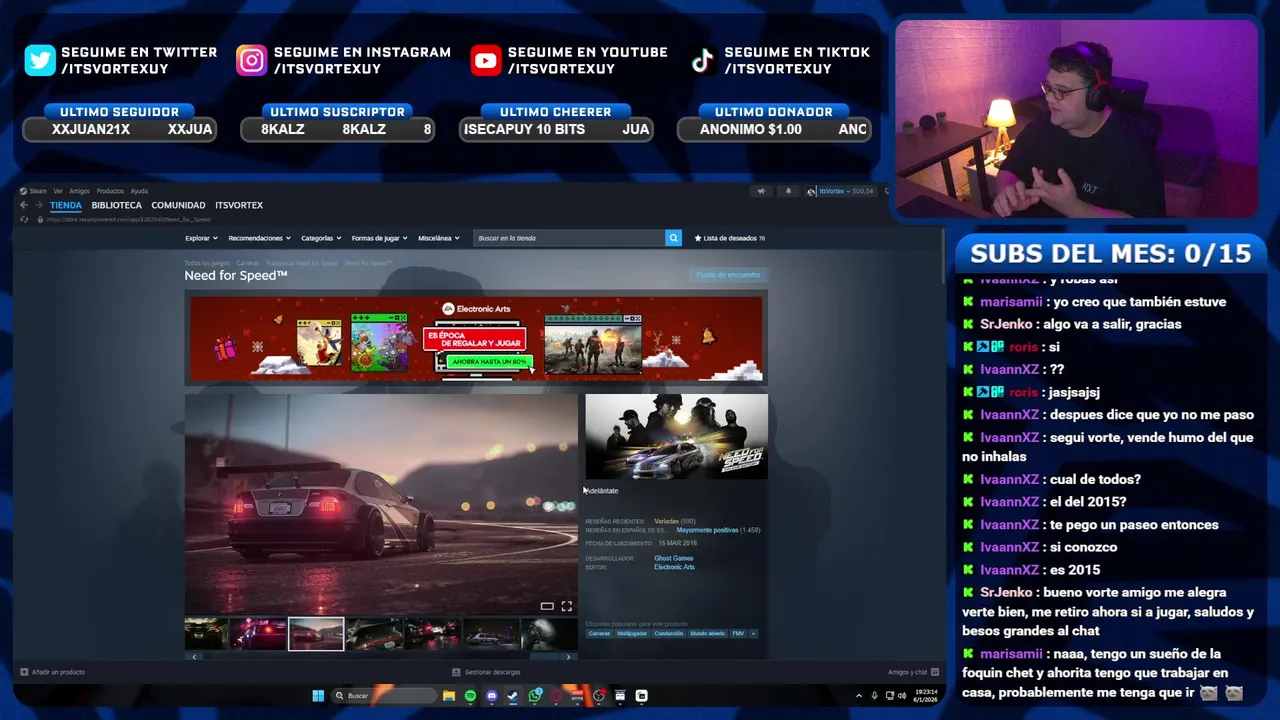Viewport: 1280px width, 720px height.
Task: Select the Conducción tag
Action: pos(669,633)
